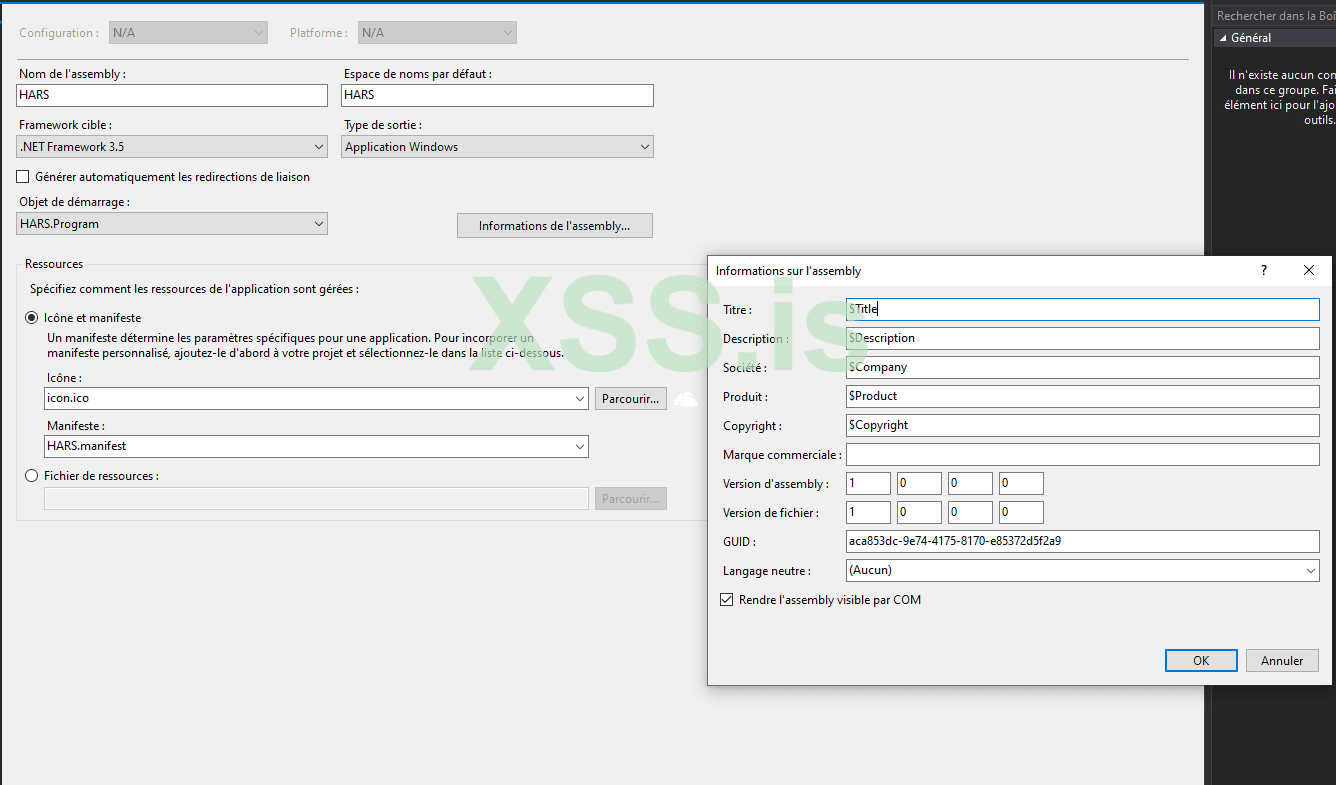1336x785 pixels.
Task: Select the 'Icône et manifeste' radio button
Action: click(31, 319)
